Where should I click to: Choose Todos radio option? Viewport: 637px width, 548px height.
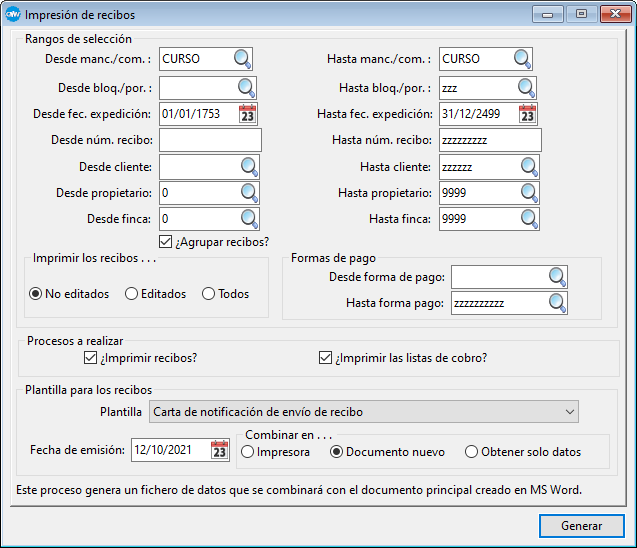[208, 294]
